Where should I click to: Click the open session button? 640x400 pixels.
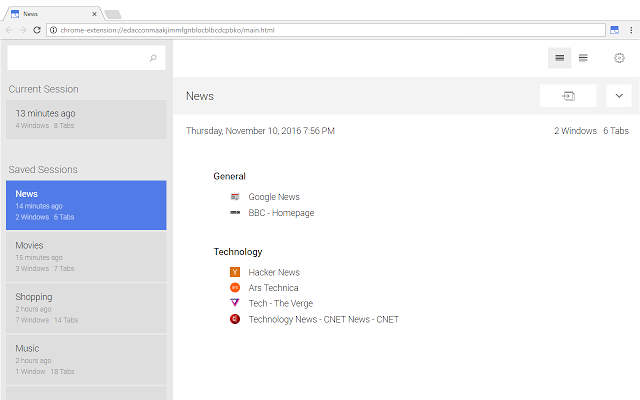tap(568, 96)
